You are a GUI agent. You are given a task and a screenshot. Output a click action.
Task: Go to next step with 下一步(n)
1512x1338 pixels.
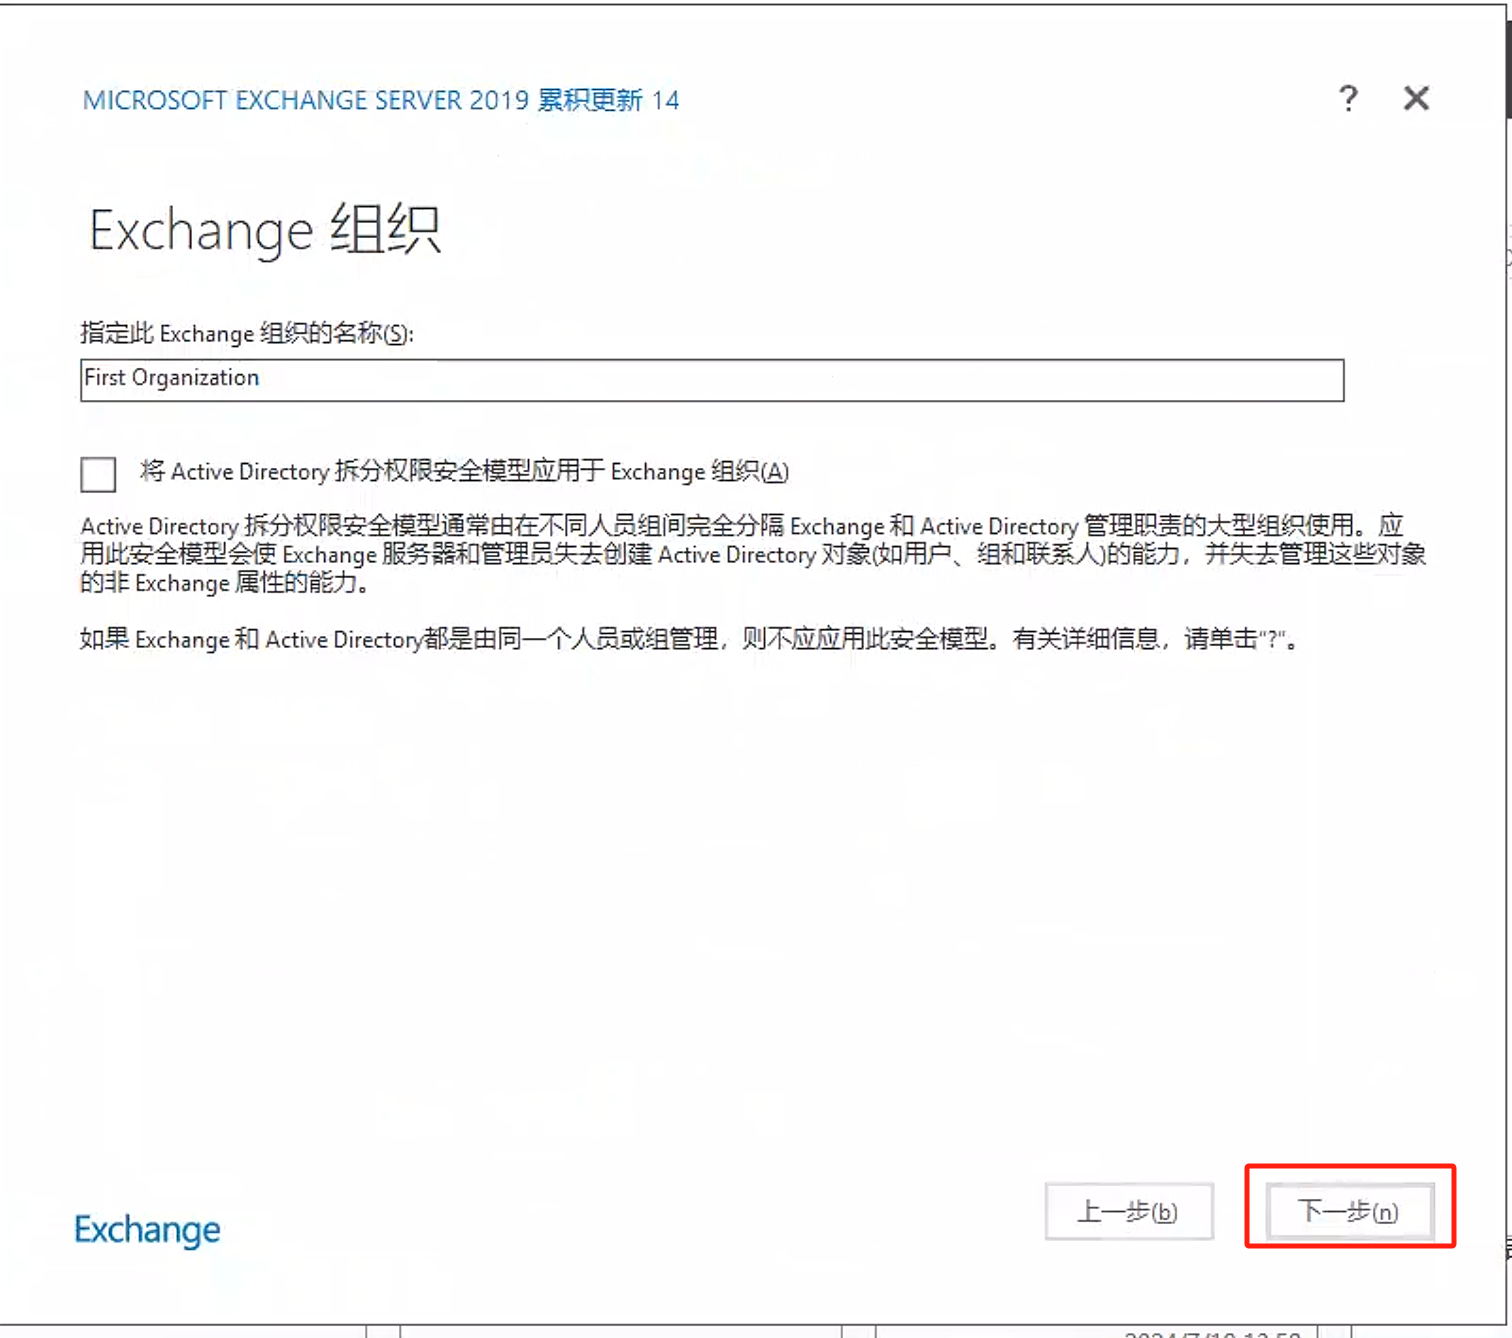tap(1349, 1211)
